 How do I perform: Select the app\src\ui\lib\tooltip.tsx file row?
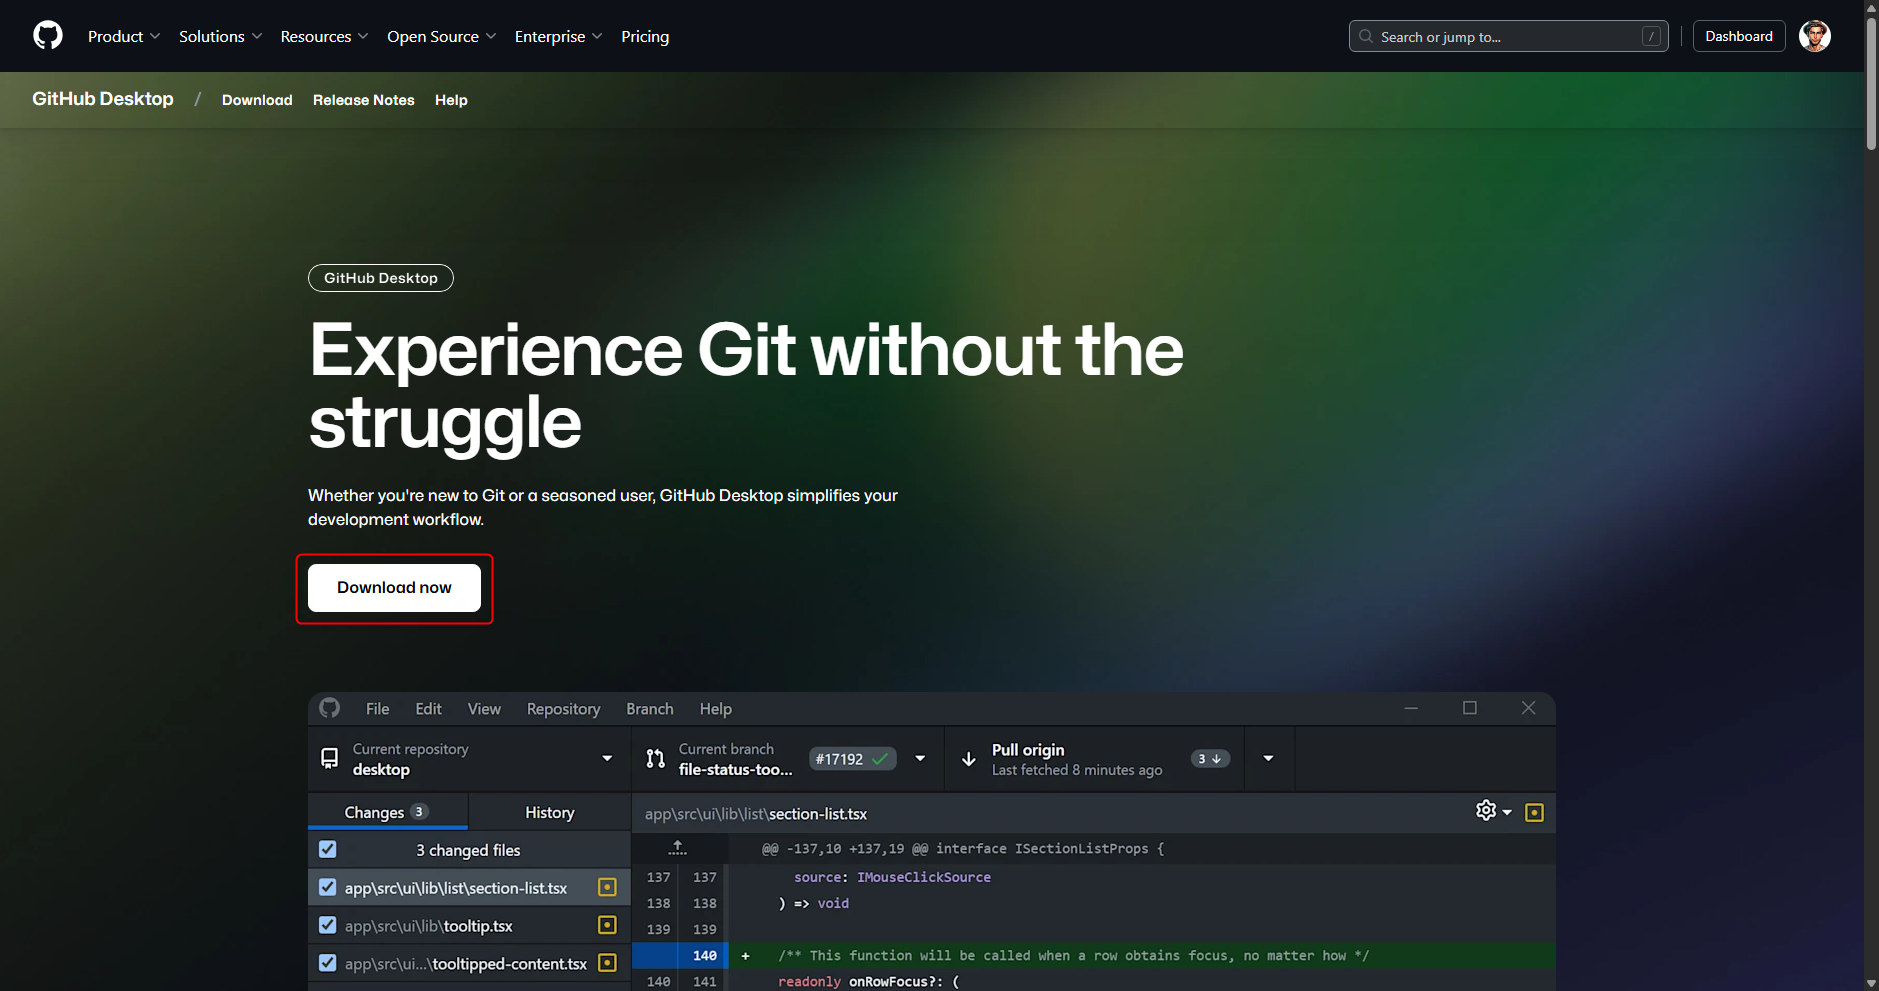[469, 925]
